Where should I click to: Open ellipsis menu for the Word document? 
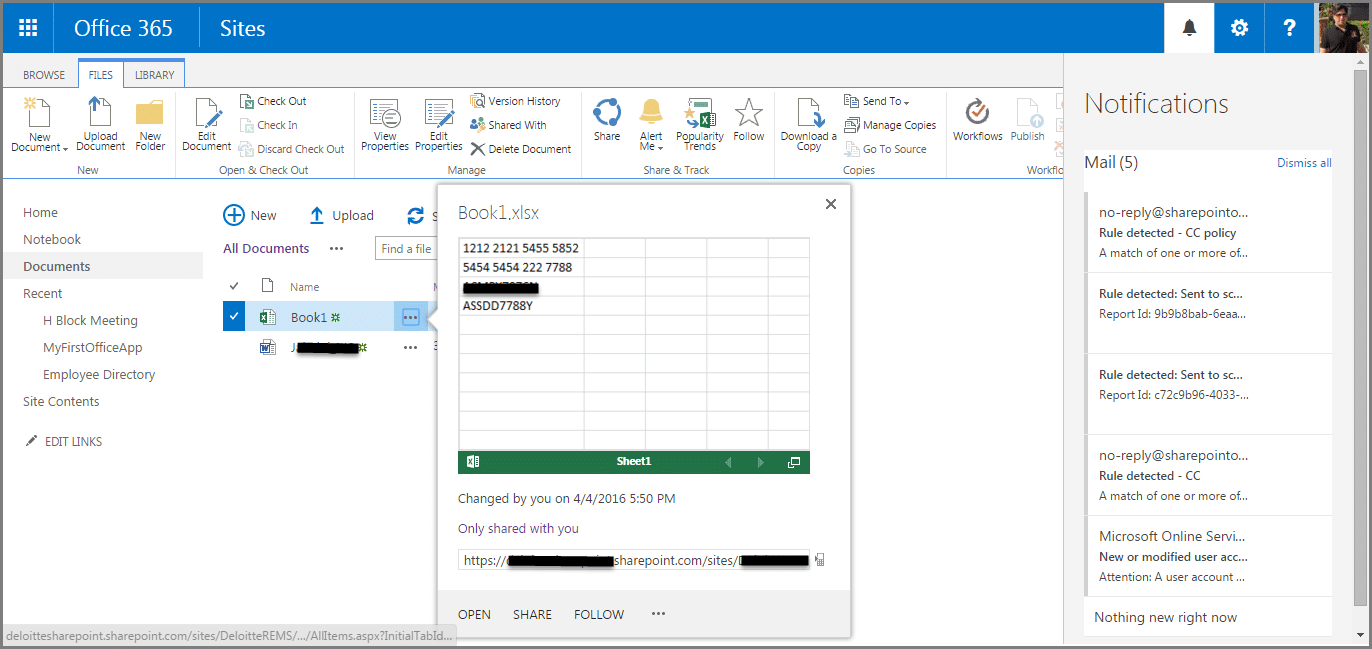click(x=410, y=347)
